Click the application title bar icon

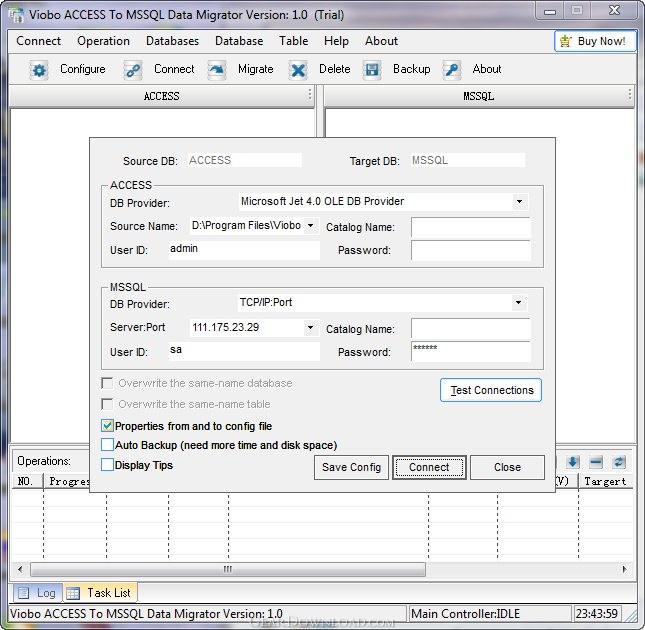(16, 15)
